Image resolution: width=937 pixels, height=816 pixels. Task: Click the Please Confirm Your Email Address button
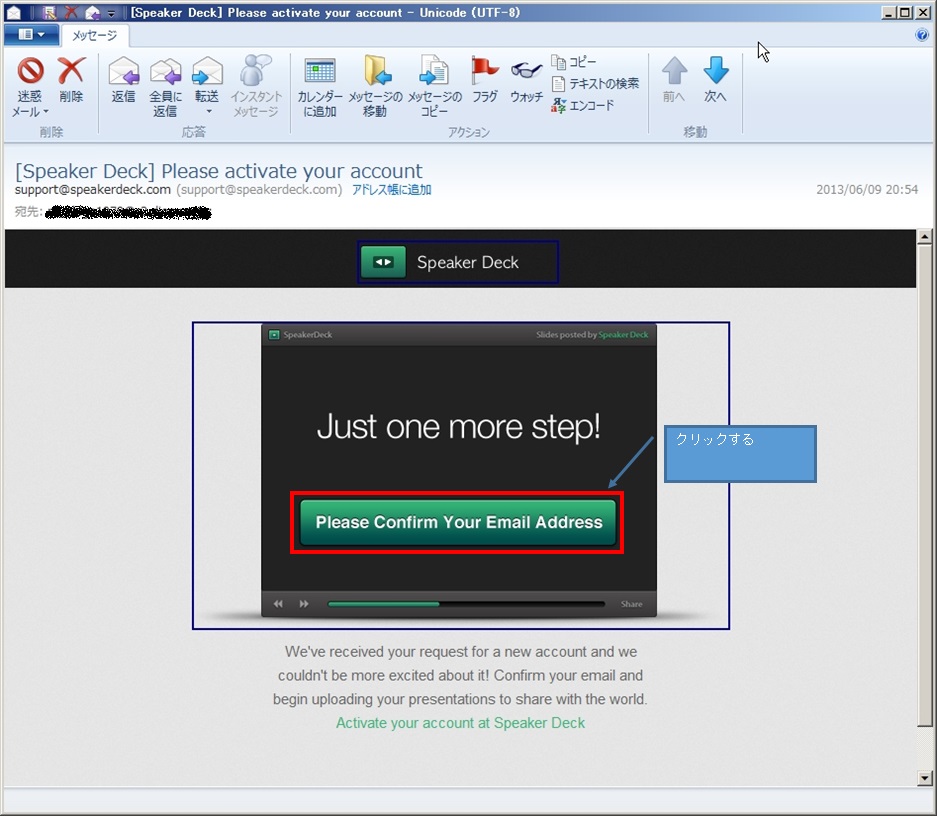[458, 523]
